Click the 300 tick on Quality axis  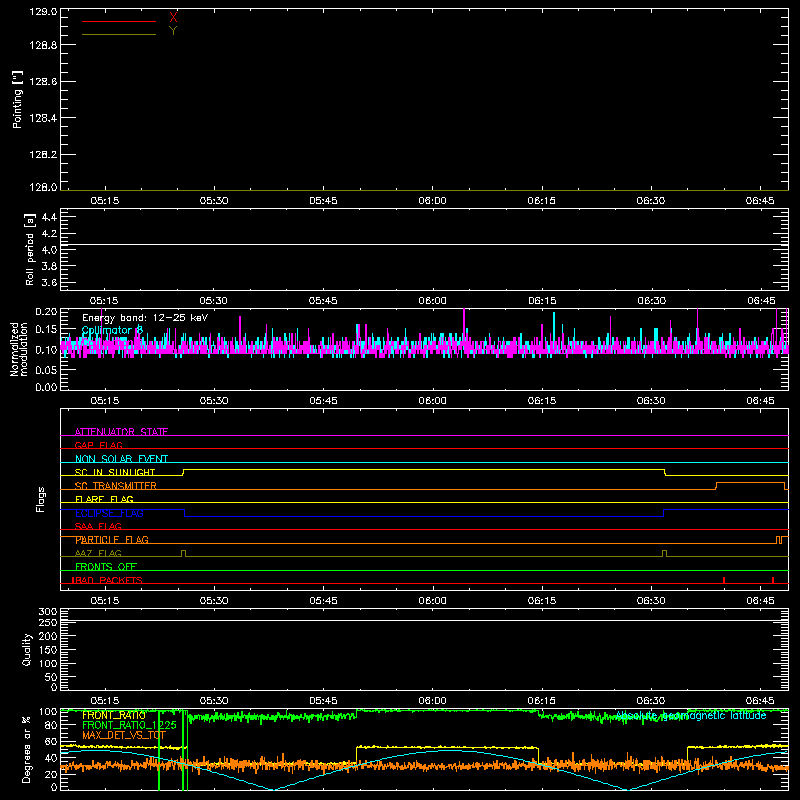click(x=48, y=612)
